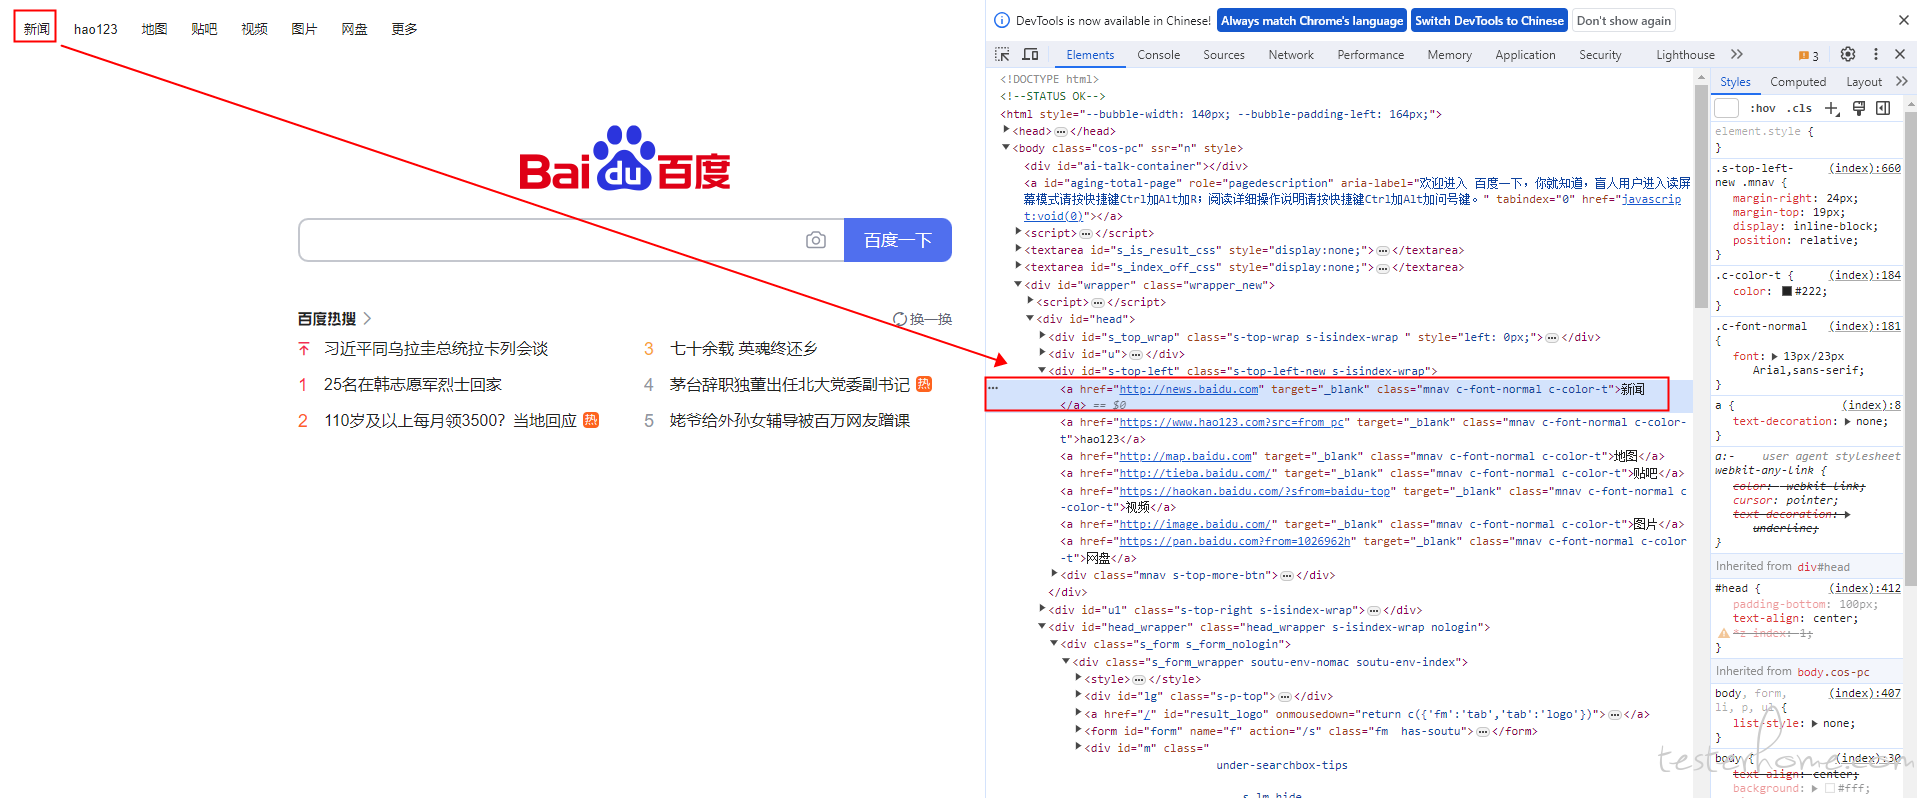1917x798 pixels.
Task: Click the 百度一下 search button
Action: (x=898, y=240)
